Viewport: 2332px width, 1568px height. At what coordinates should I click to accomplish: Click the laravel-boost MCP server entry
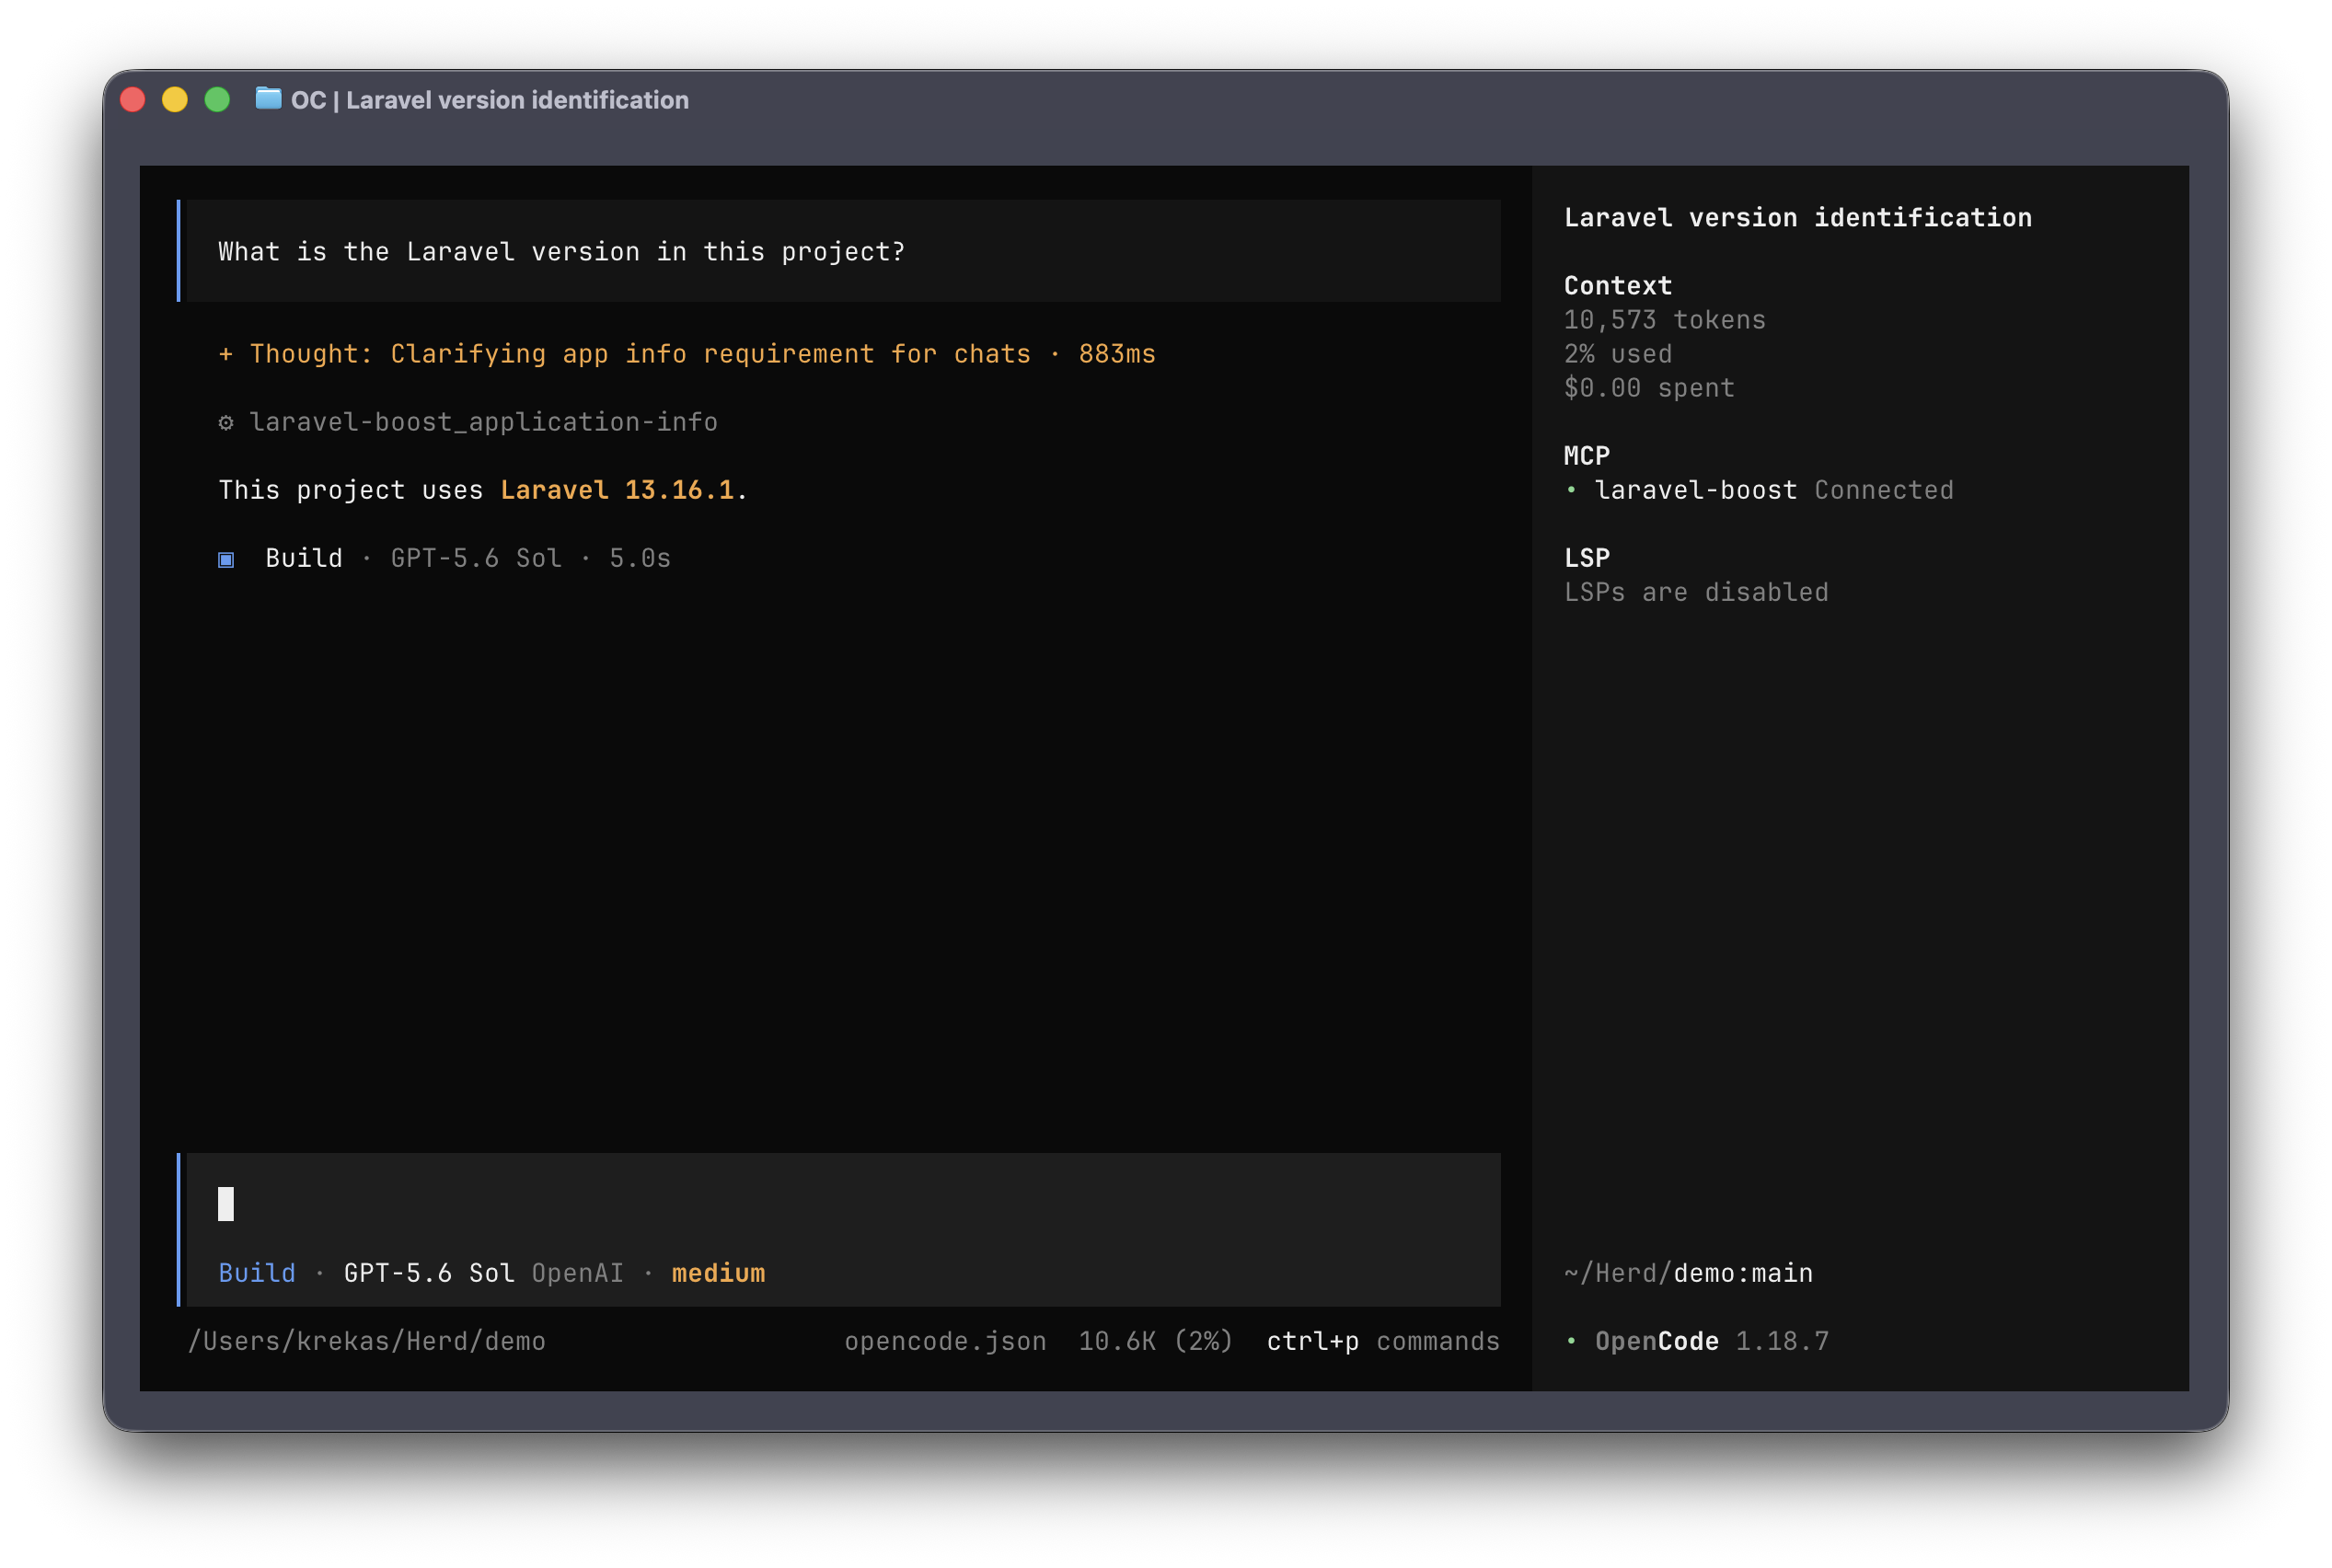[1695, 490]
